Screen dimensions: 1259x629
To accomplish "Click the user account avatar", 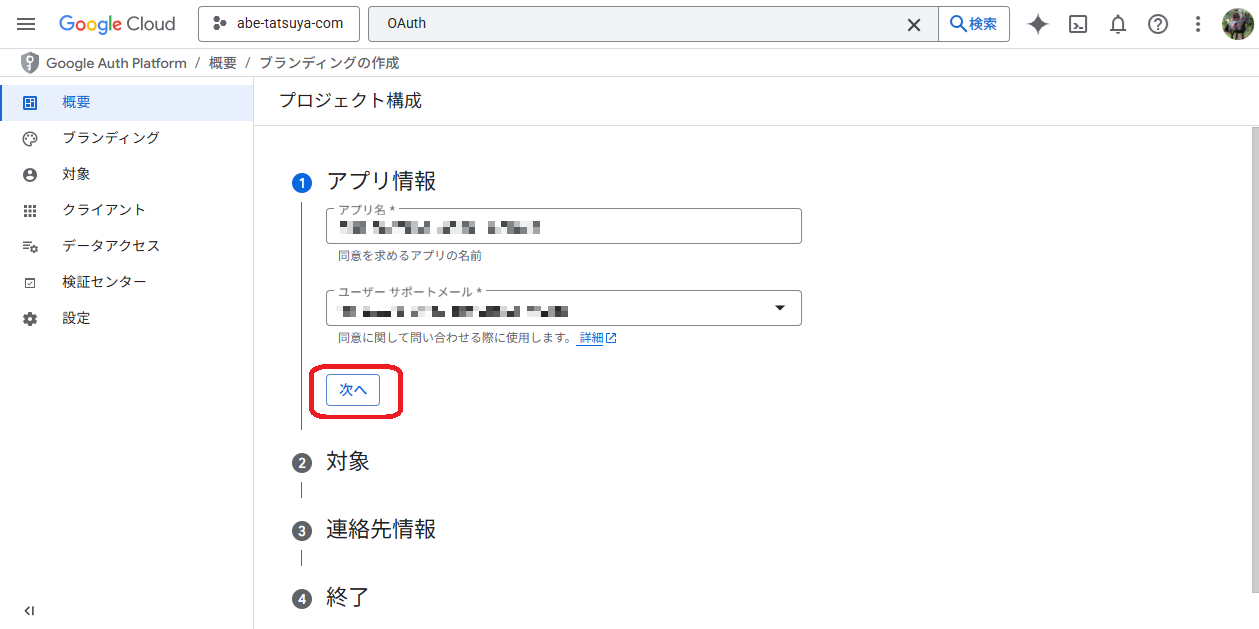I will [x=1237, y=24].
